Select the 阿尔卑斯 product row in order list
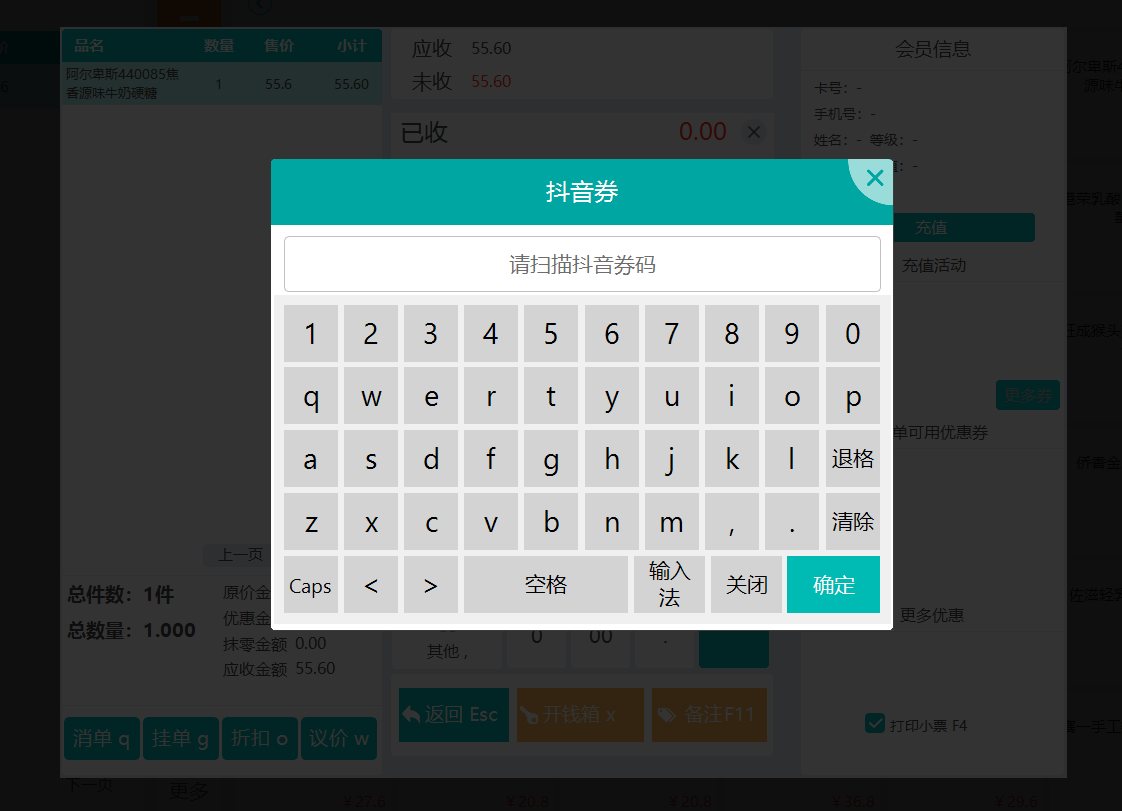The width and height of the screenshot is (1122, 811). tap(222, 84)
